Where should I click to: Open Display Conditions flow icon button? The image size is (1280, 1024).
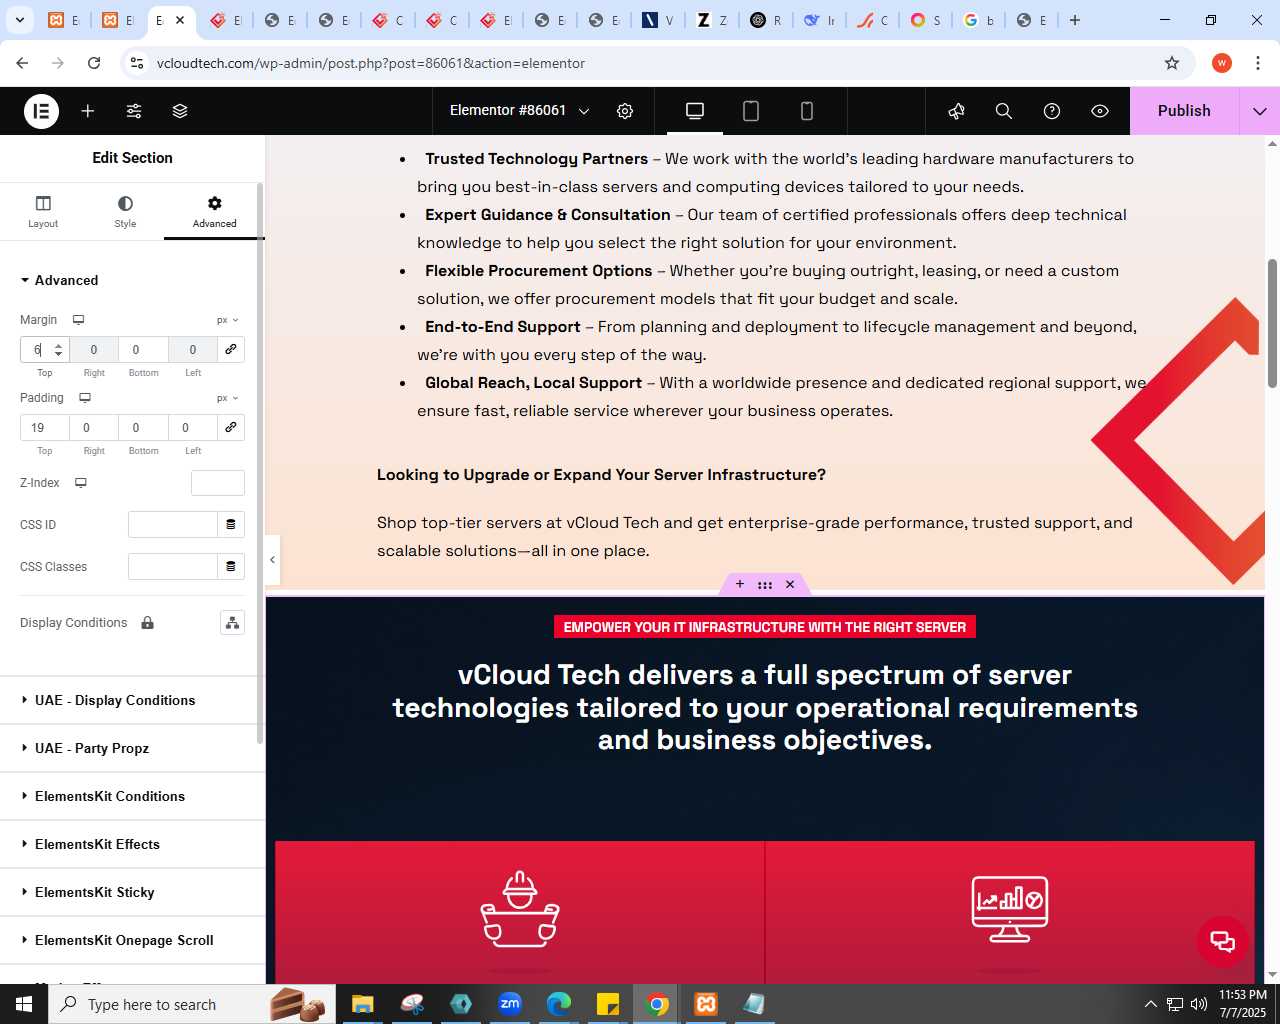coord(232,623)
